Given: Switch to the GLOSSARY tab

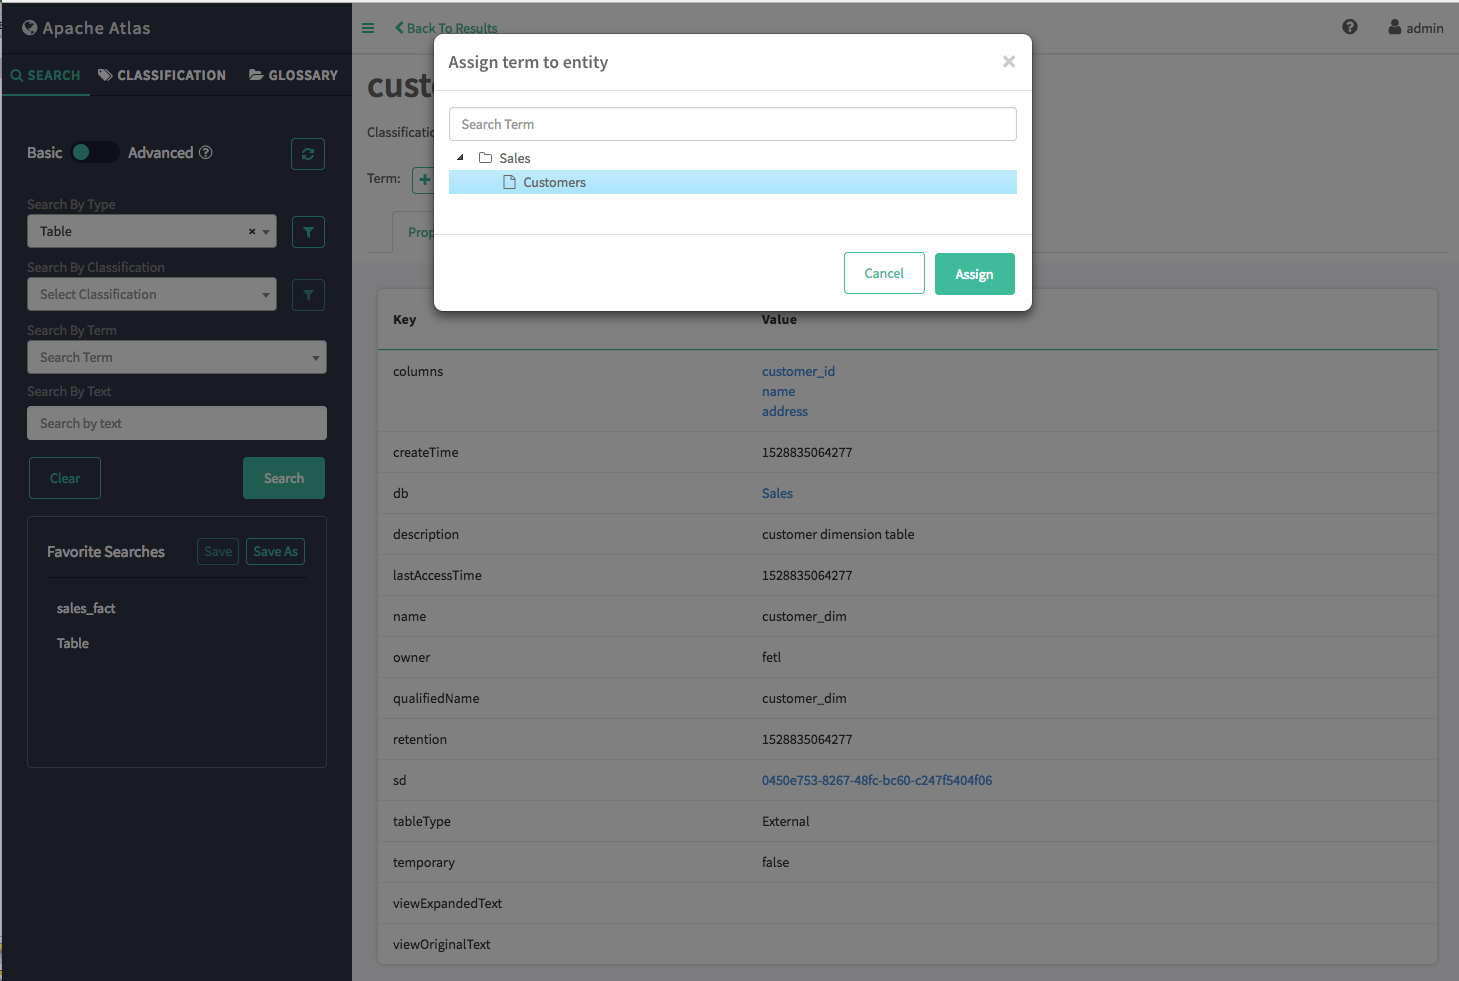Looking at the screenshot, I should [x=293, y=75].
